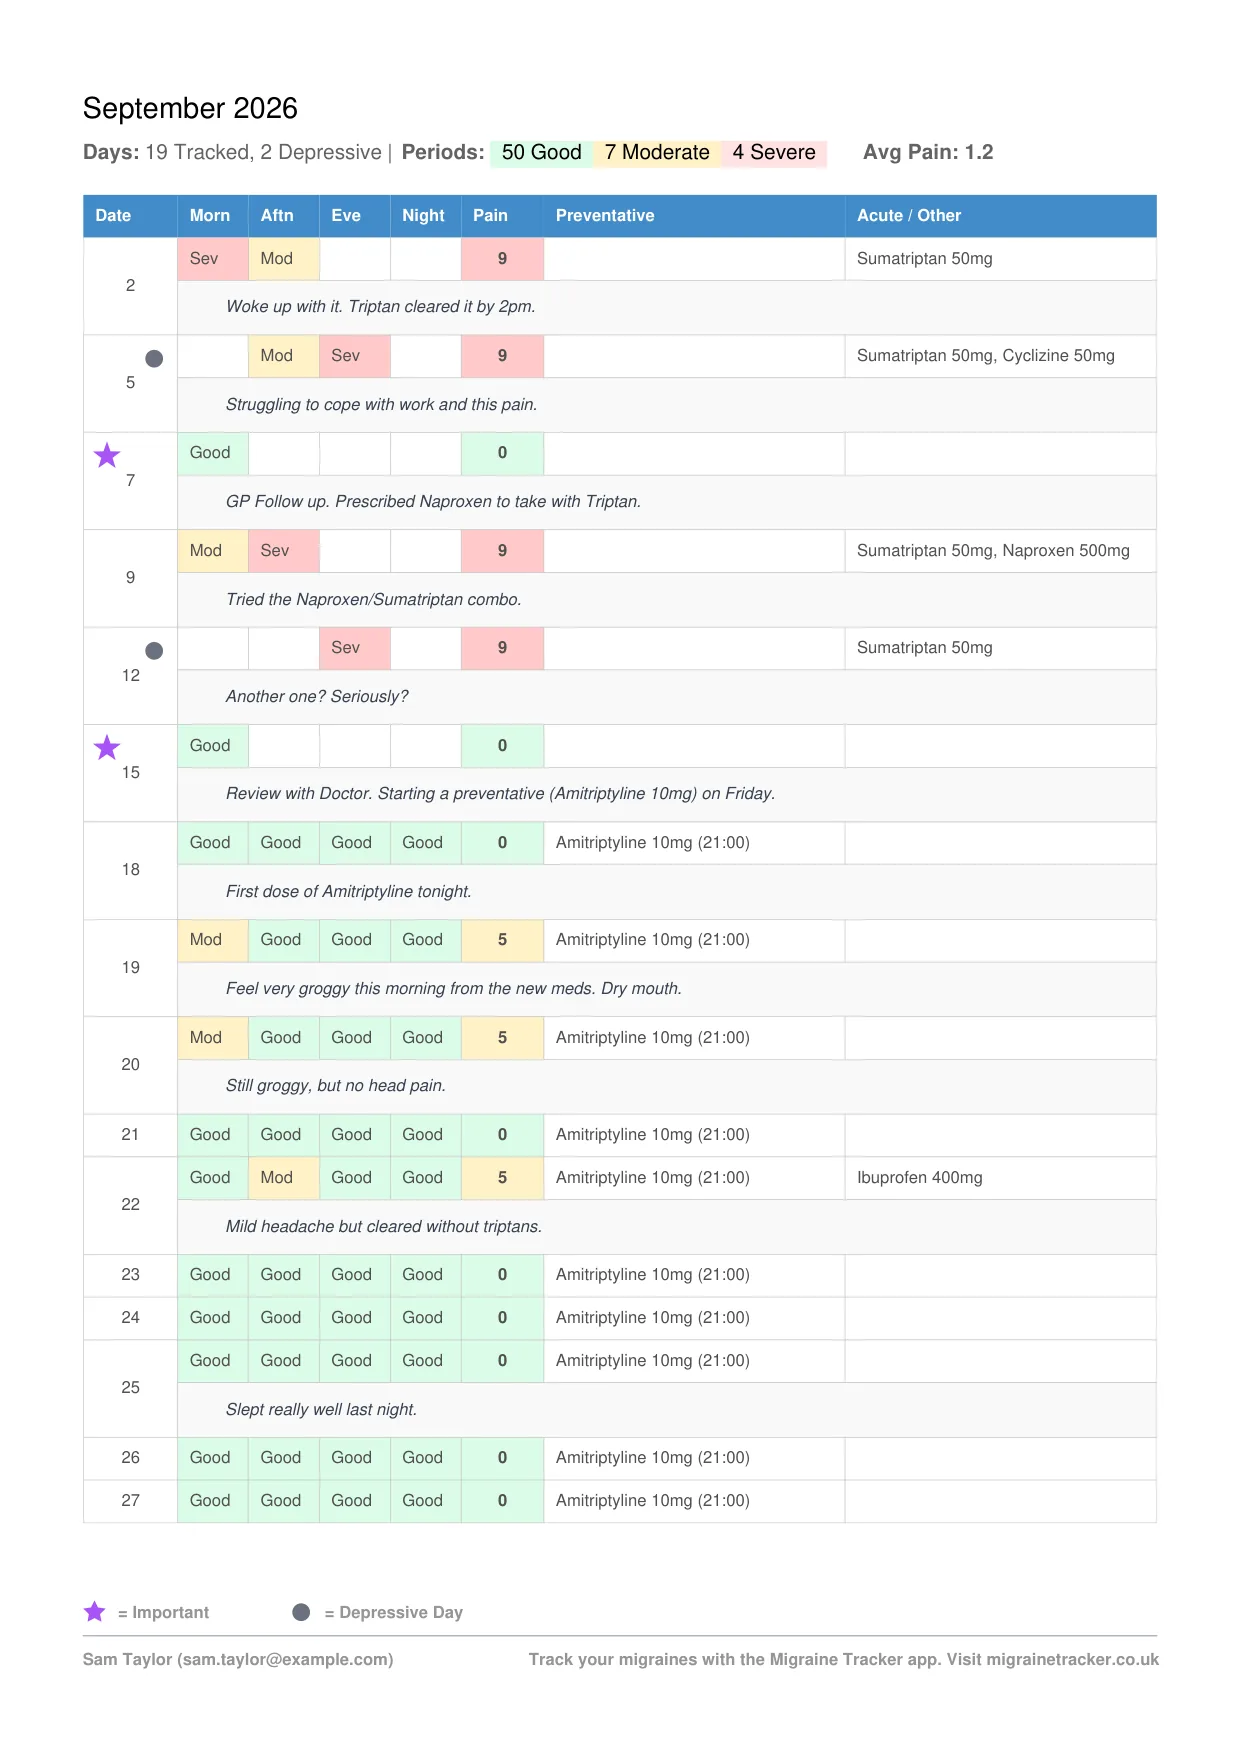
Task: Click pain score 5 on date 20
Action: 502,1038
